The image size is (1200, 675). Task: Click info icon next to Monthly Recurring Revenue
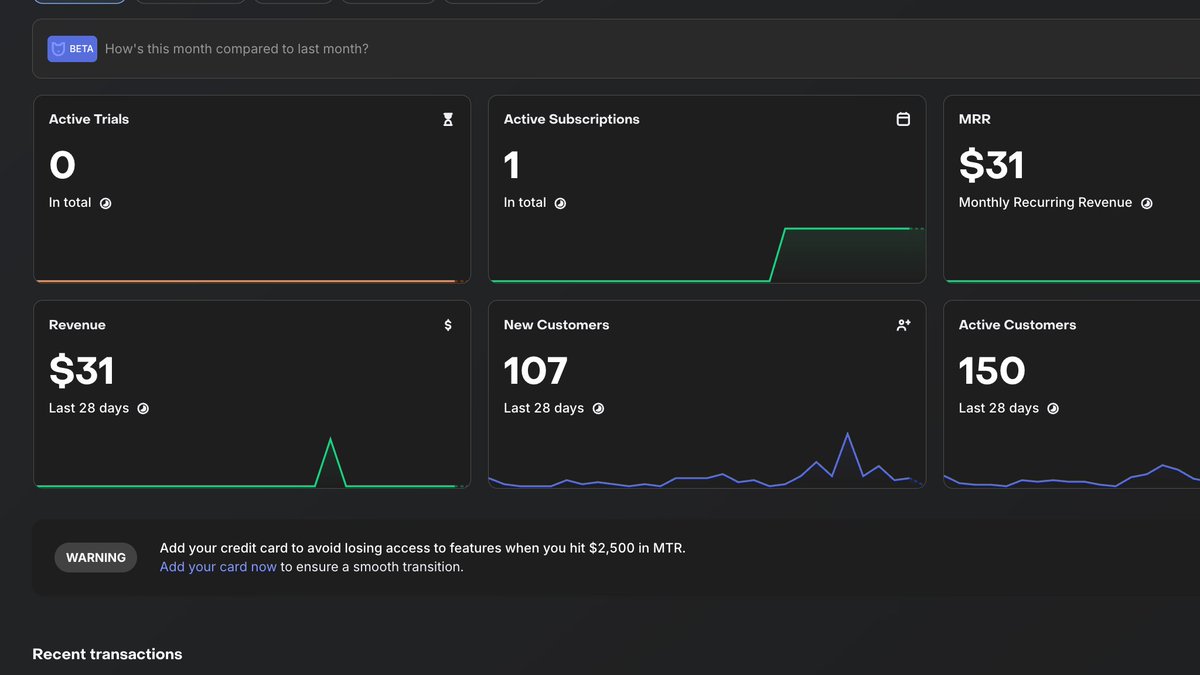pyautogui.click(x=1146, y=203)
